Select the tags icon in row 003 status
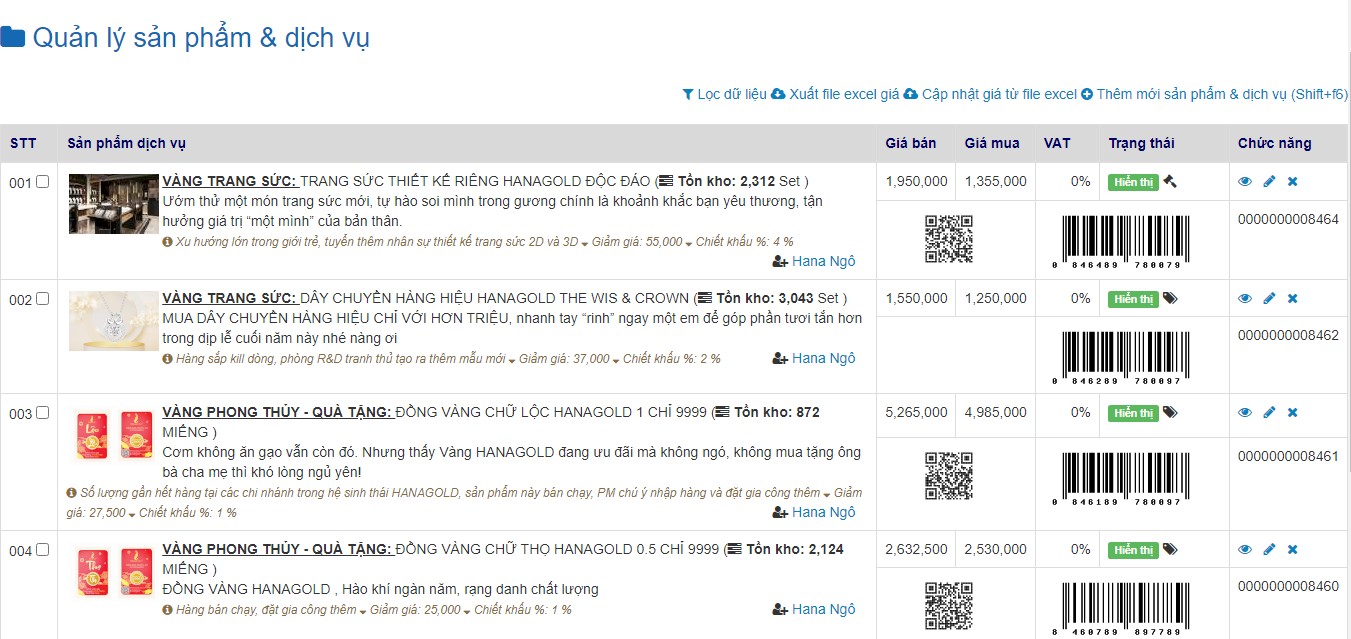The image size is (1351, 639). pyautogui.click(x=1170, y=413)
